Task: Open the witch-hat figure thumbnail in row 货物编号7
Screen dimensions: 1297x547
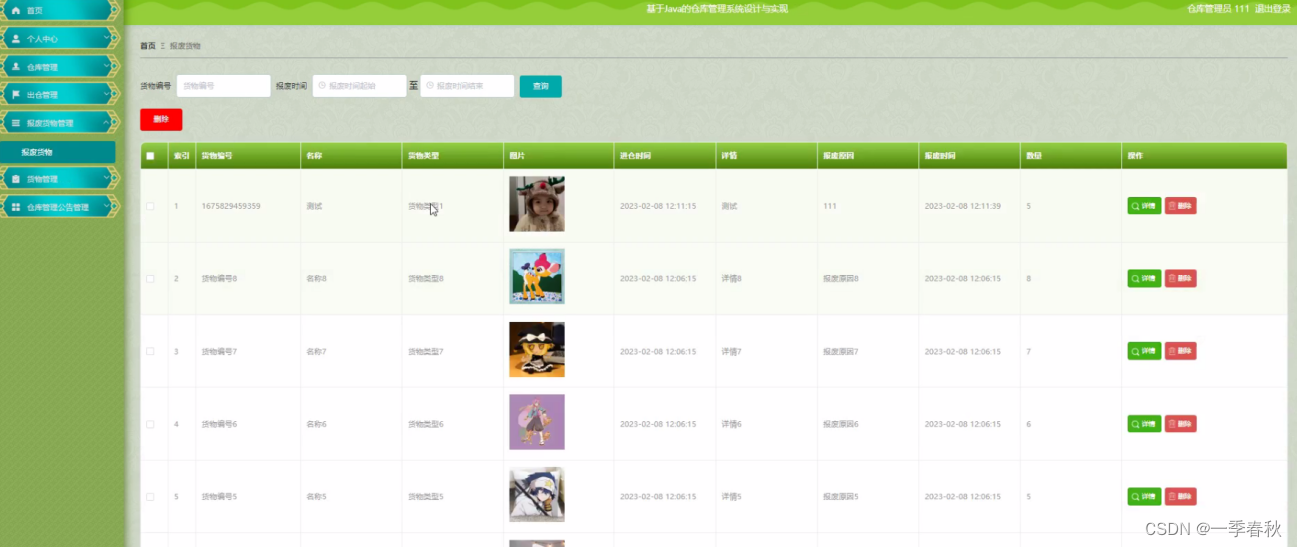Action: point(537,350)
